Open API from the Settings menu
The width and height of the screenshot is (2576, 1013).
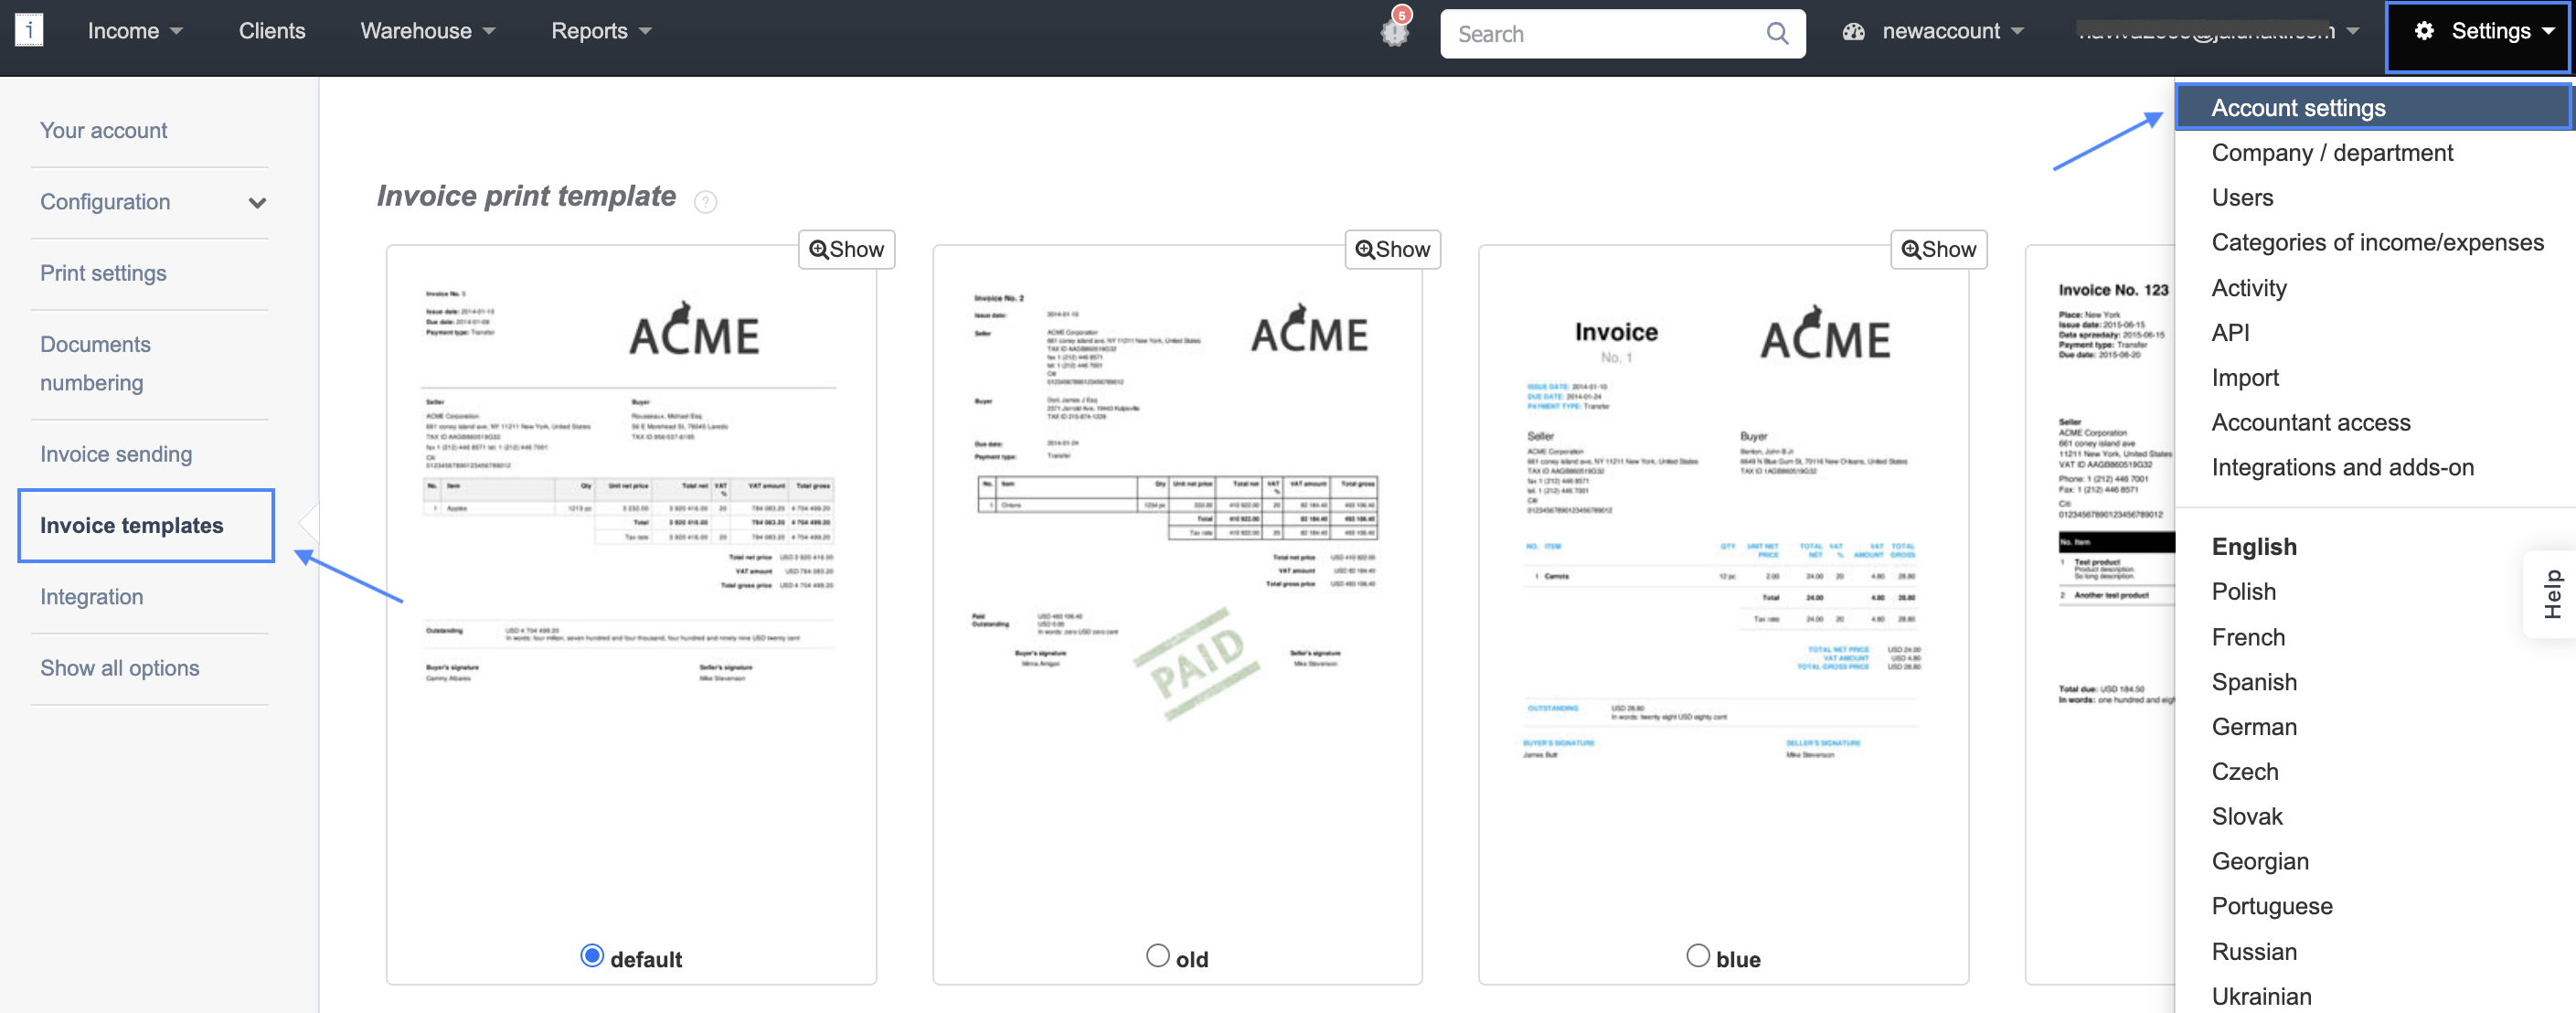pyautogui.click(x=2230, y=332)
